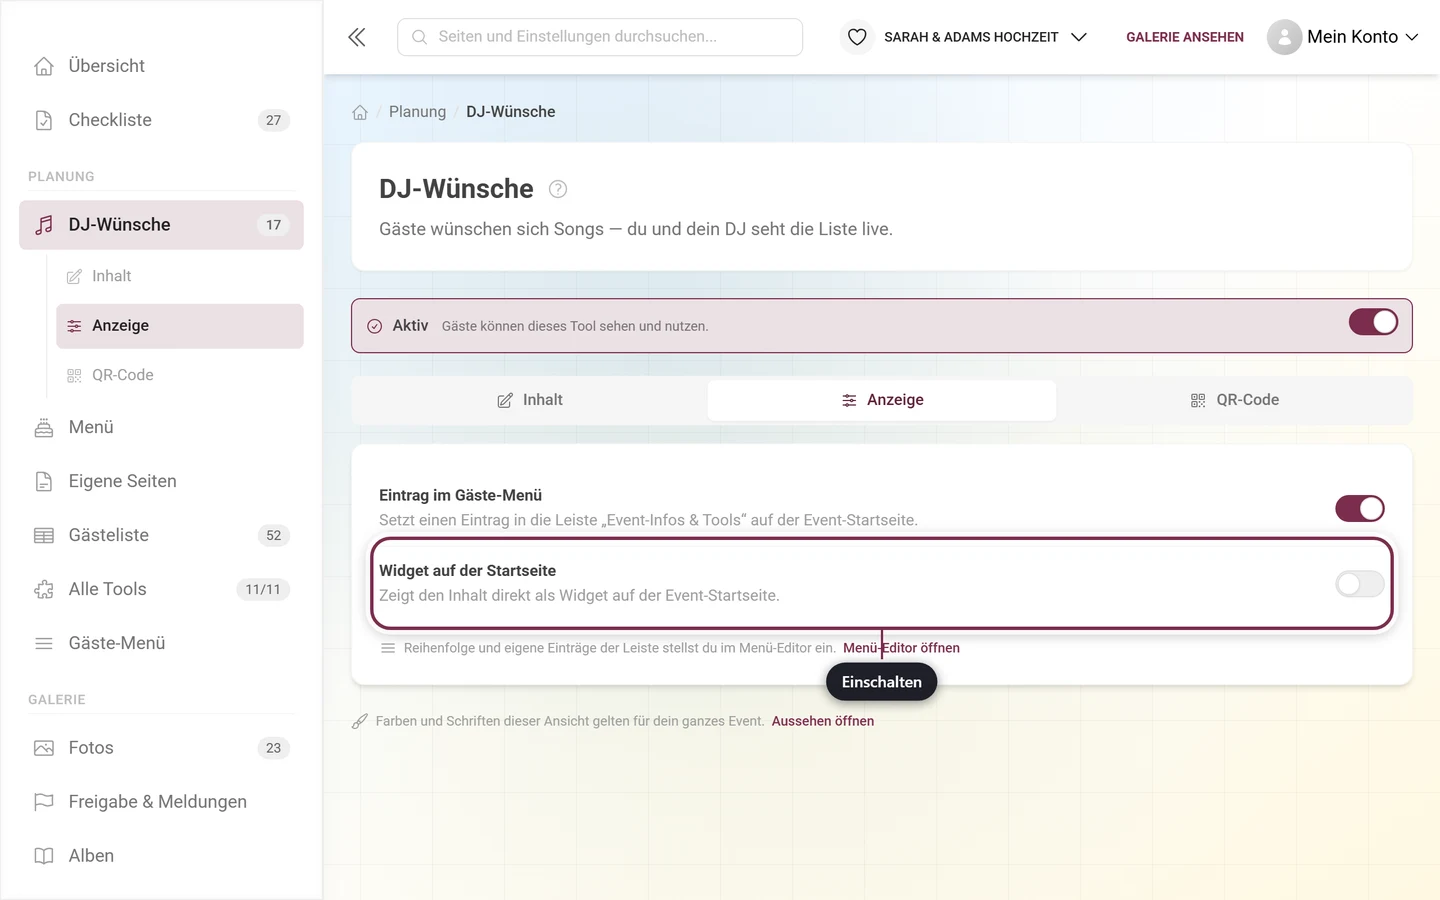The width and height of the screenshot is (1440, 900).
Task: Click the page icon beside Eigene Seiten
Action: click(x=44, y=481)
